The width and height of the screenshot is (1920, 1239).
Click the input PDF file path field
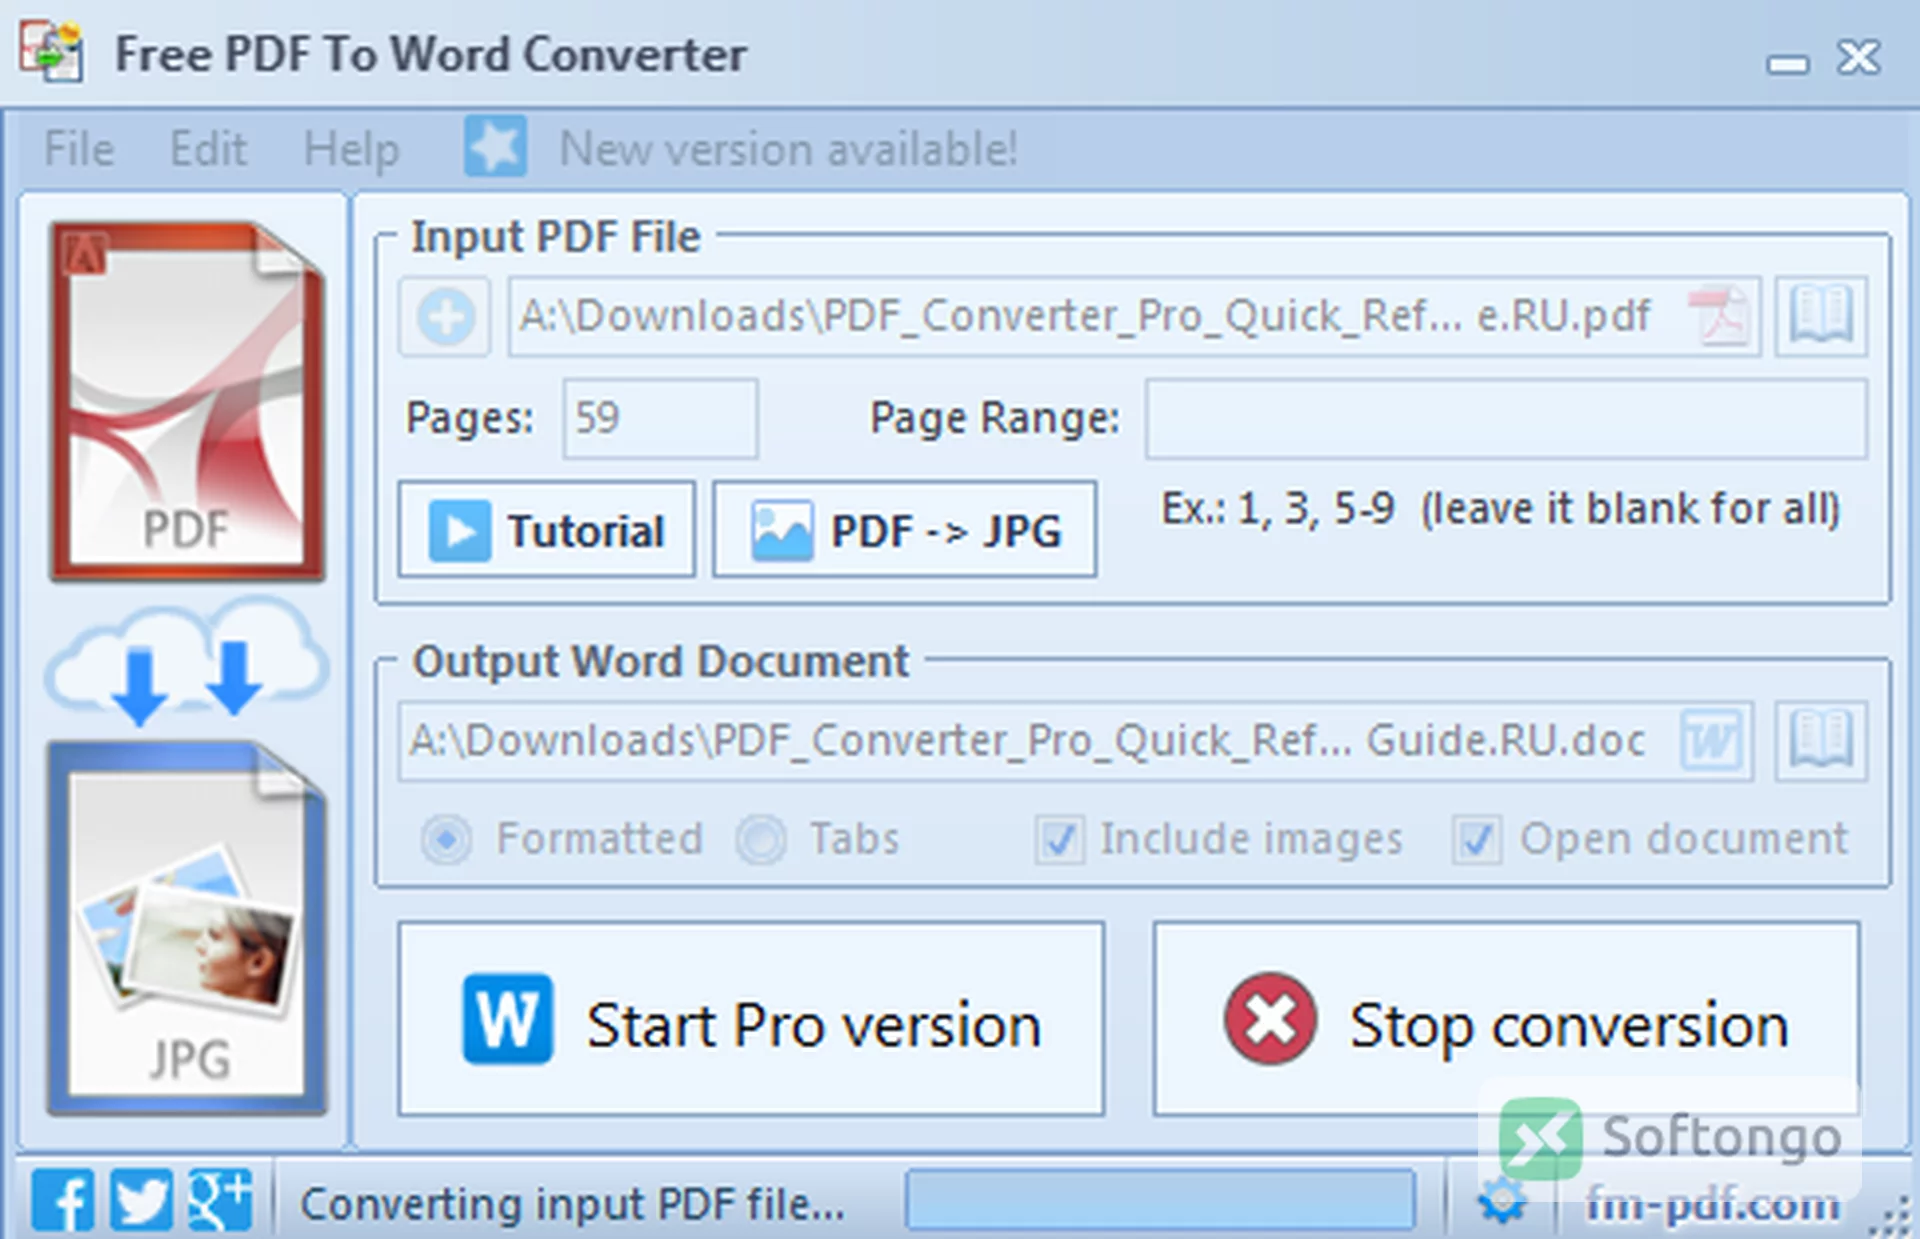[1134, 317]
